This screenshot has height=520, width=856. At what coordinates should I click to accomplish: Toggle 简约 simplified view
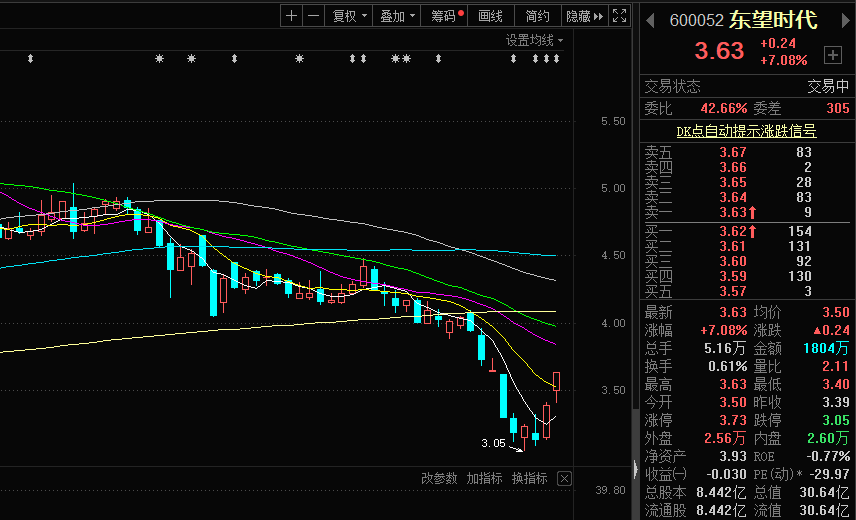pos(538,16)
